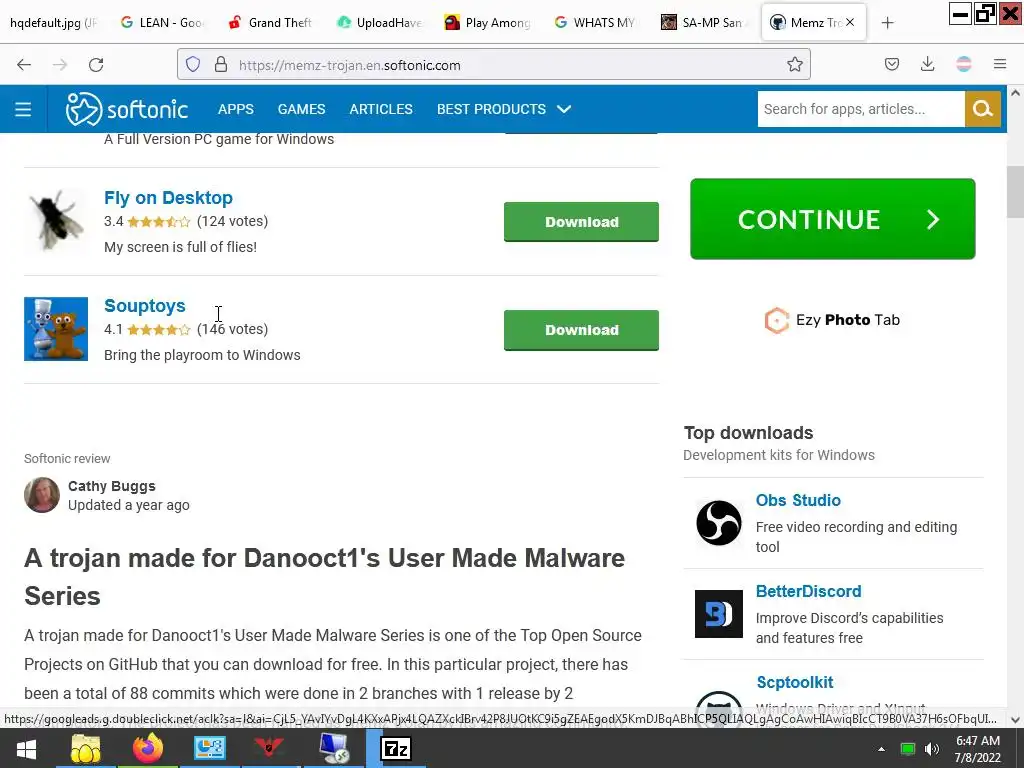
Task: Click the BetterDiscord logo icon
Action: (x=719, y=614)
